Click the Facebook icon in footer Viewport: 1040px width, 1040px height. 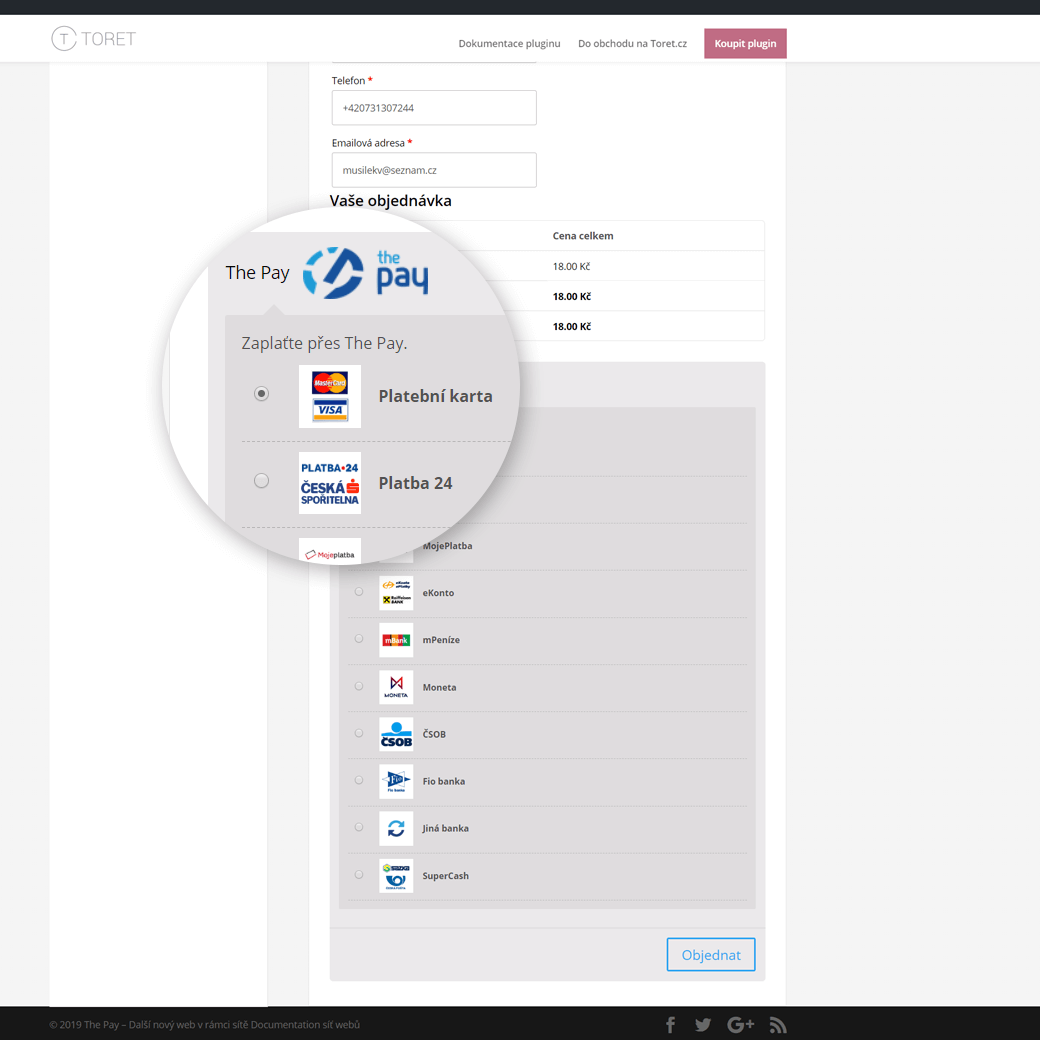point(671,1024)
